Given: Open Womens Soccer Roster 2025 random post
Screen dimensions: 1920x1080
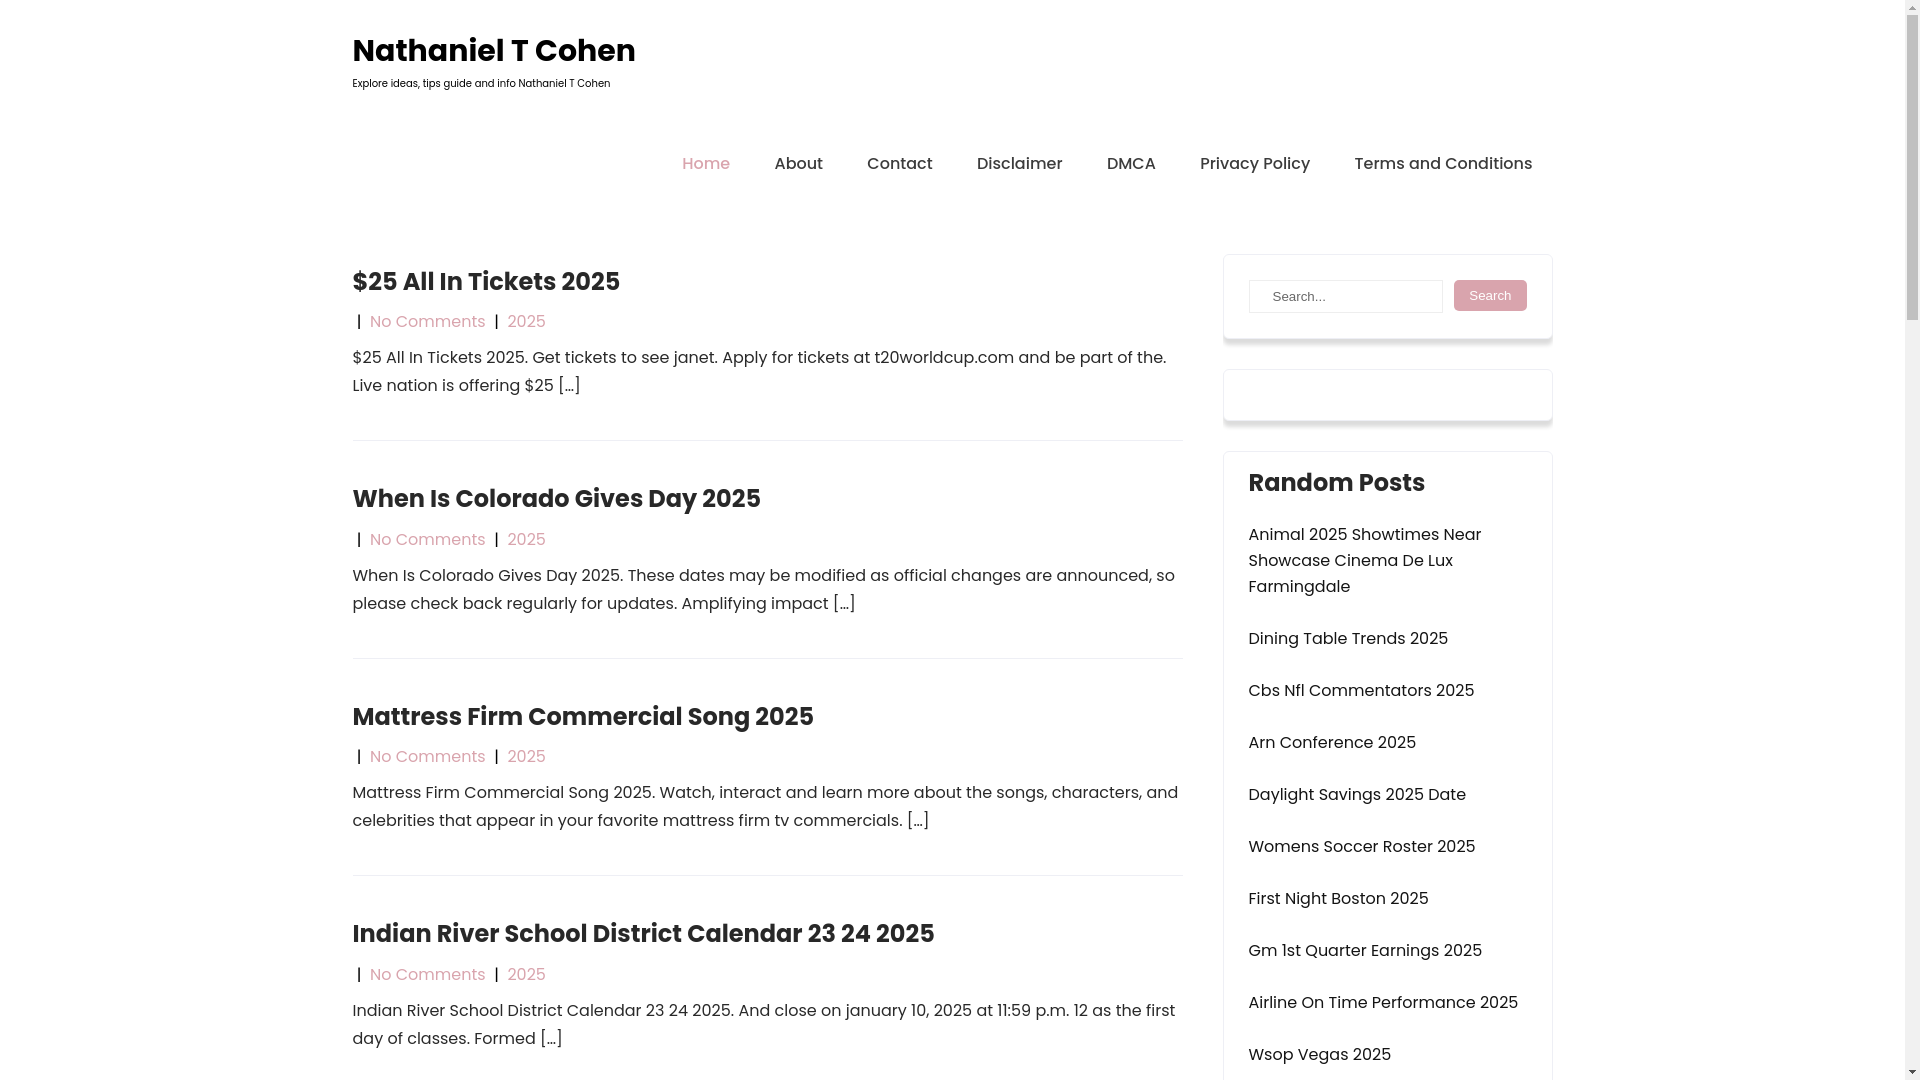Looking at the screenshot, I should (1362, 847).
